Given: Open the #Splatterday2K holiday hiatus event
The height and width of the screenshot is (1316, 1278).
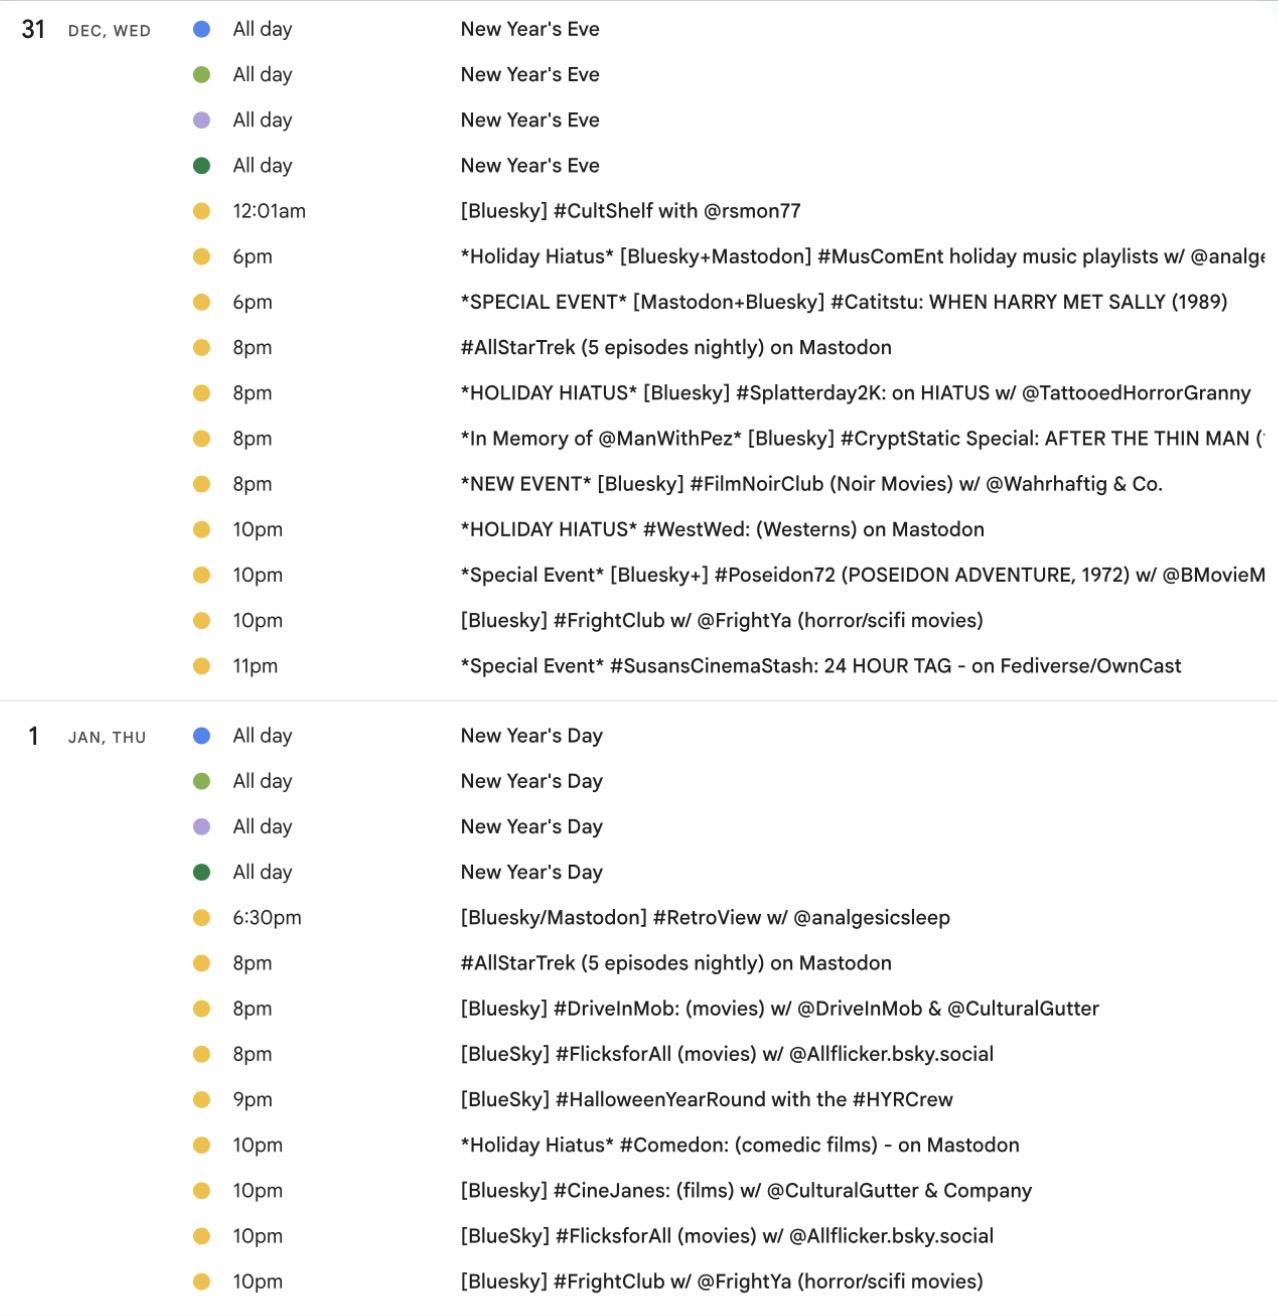Looking at the screenshot, I should coord(855,393).
